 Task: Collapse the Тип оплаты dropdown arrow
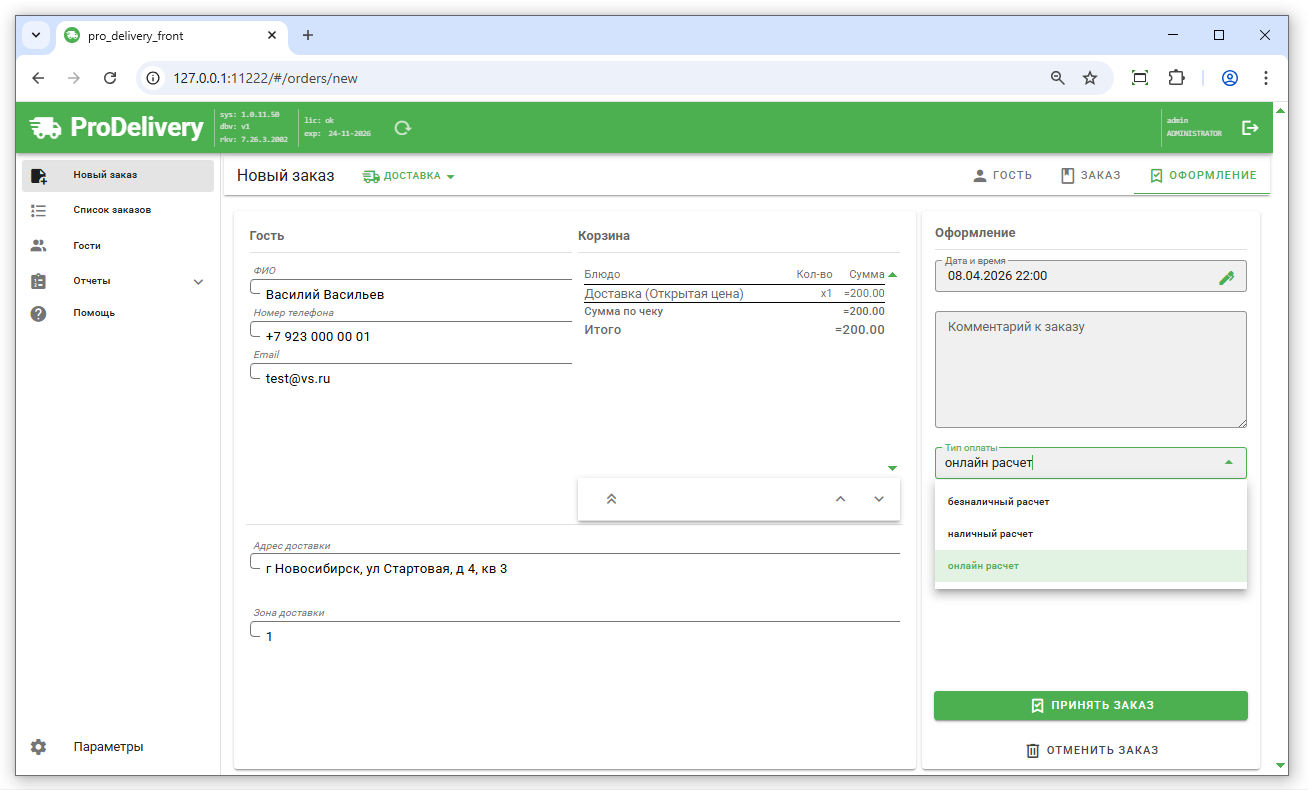click(x=1228, y=462)
